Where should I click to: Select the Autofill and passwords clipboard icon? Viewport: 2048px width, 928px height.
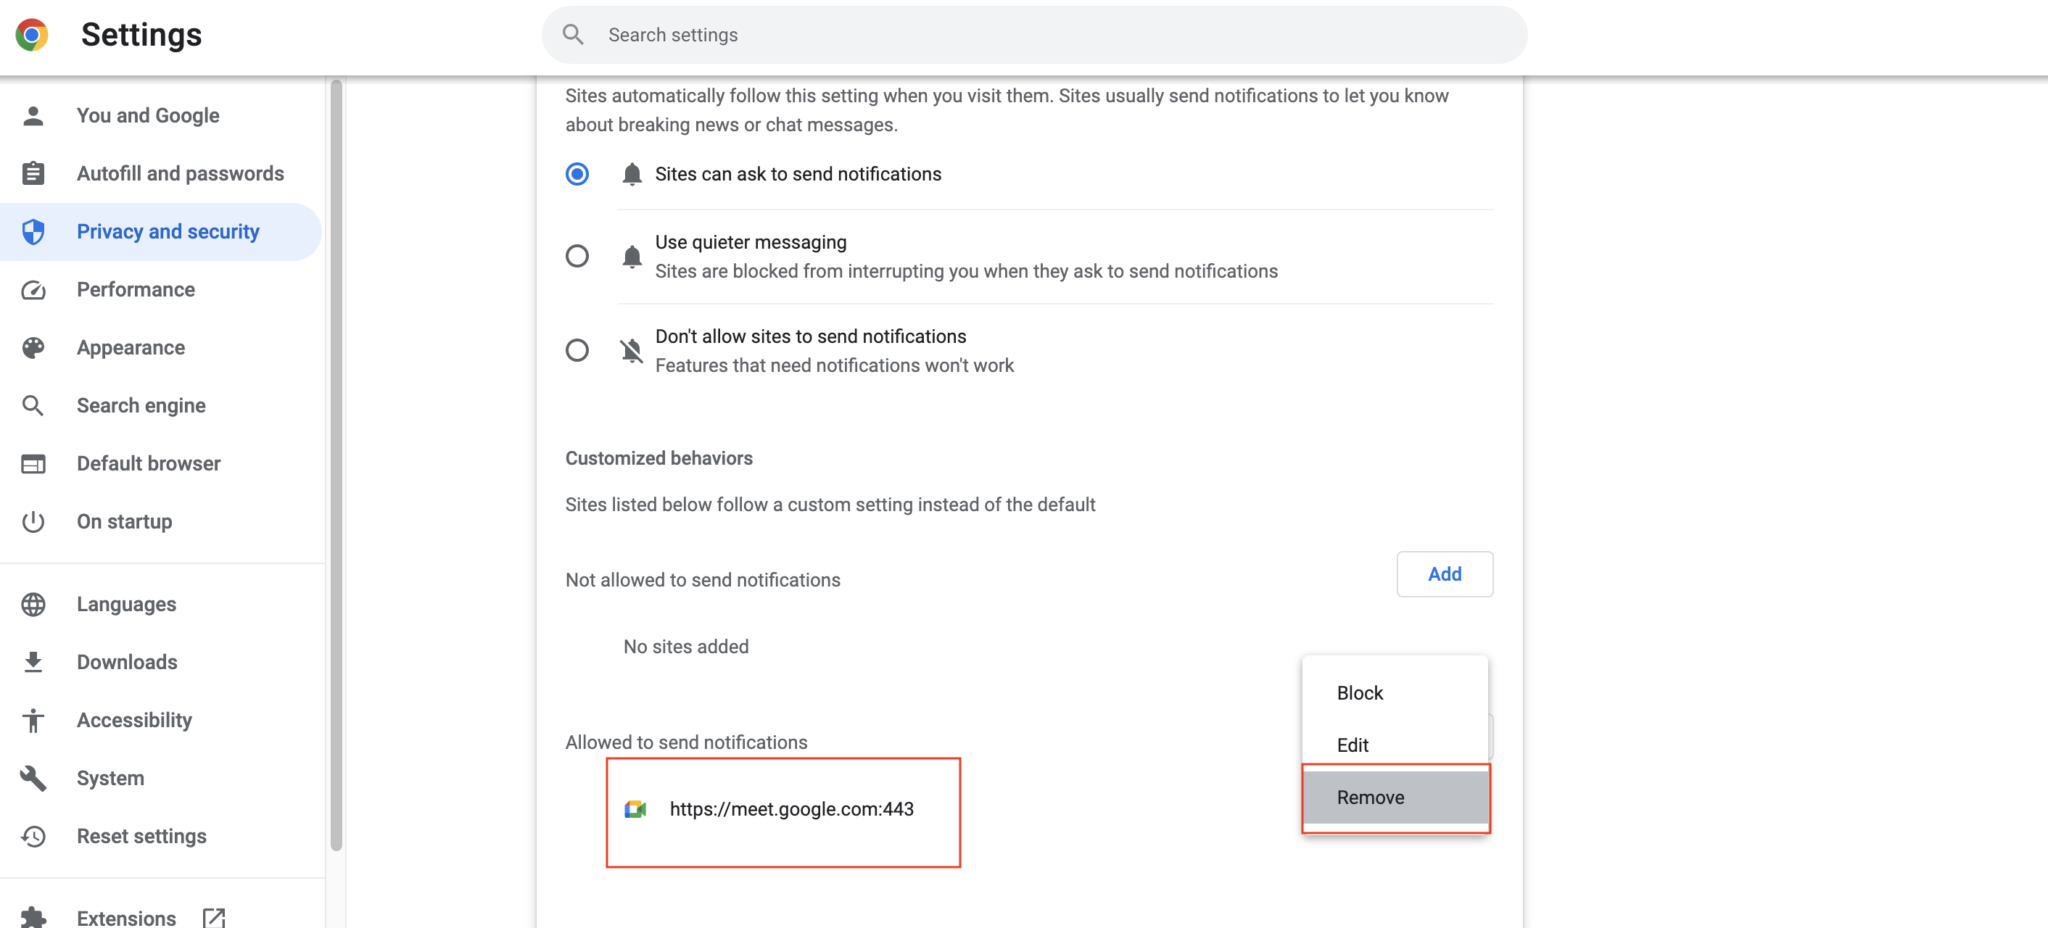click(x=33, y=173)
